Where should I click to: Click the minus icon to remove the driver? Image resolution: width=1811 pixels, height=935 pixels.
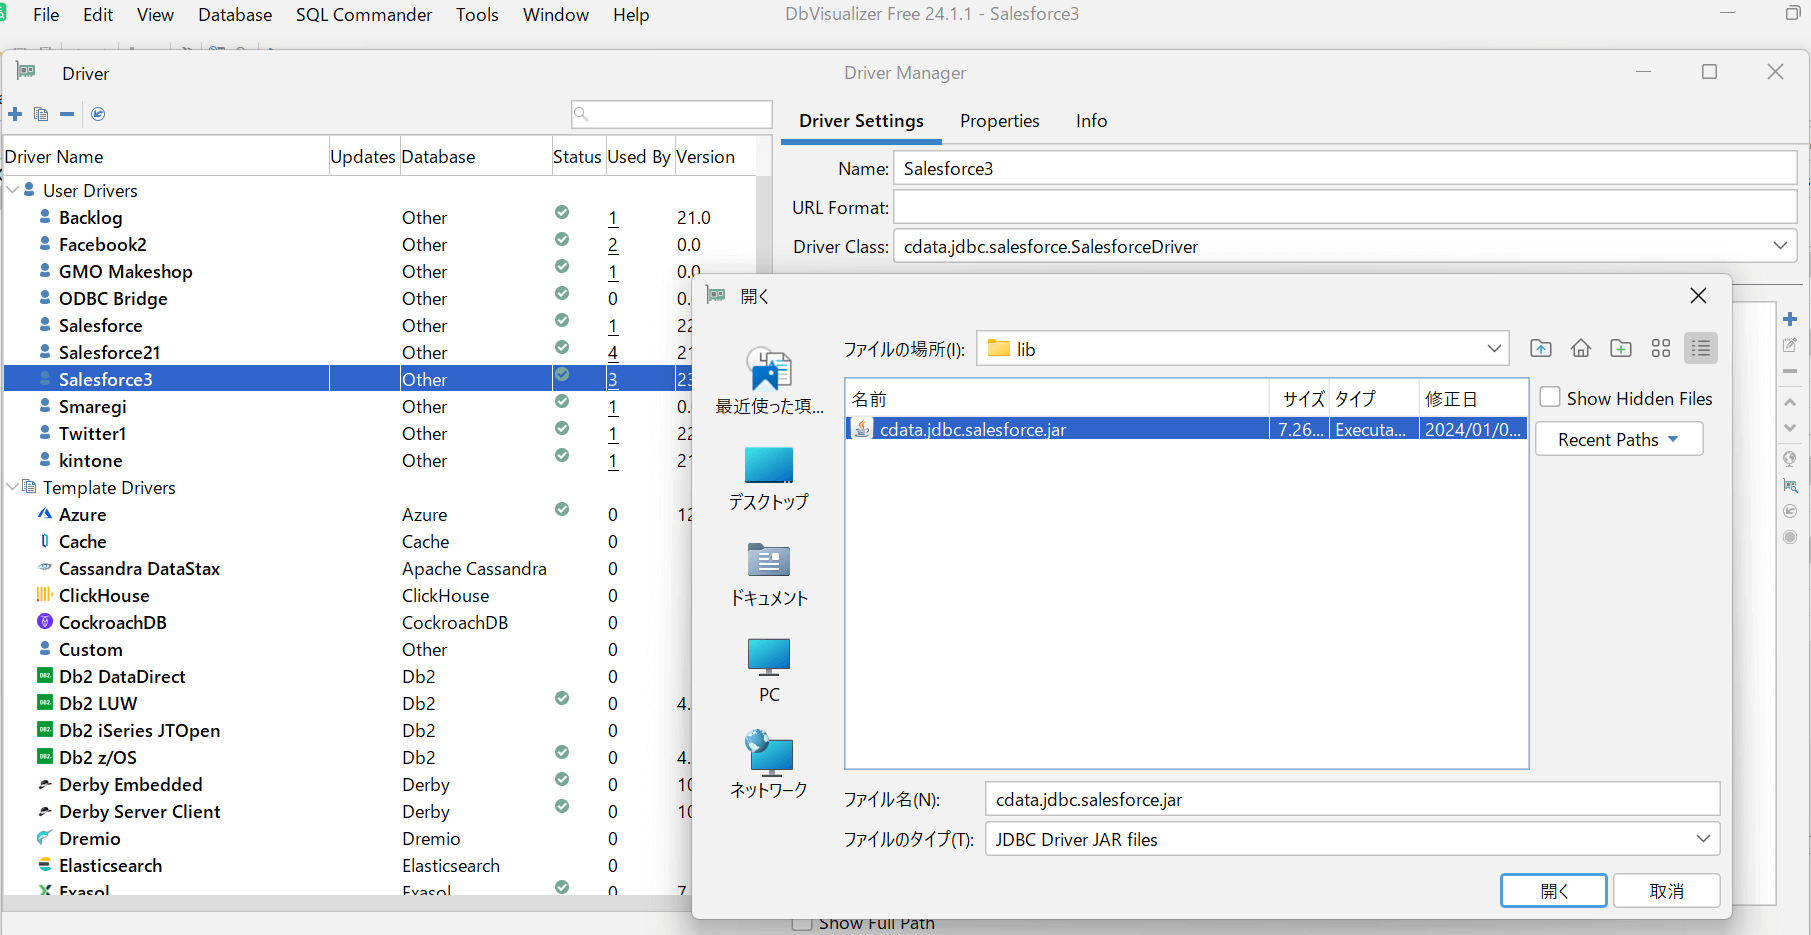[x=67, y=114]
